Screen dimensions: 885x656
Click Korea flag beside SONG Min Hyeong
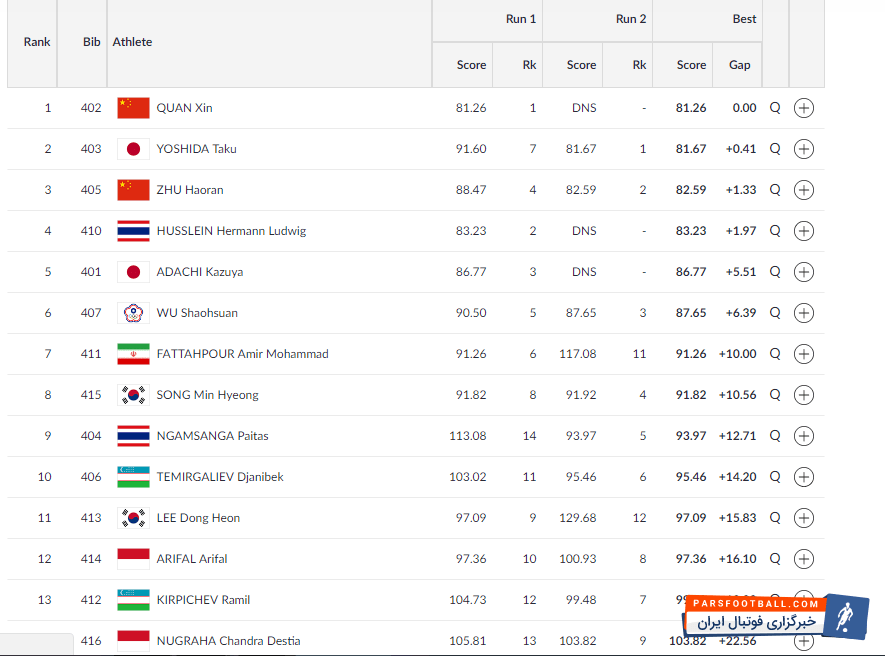coord(133,395)
